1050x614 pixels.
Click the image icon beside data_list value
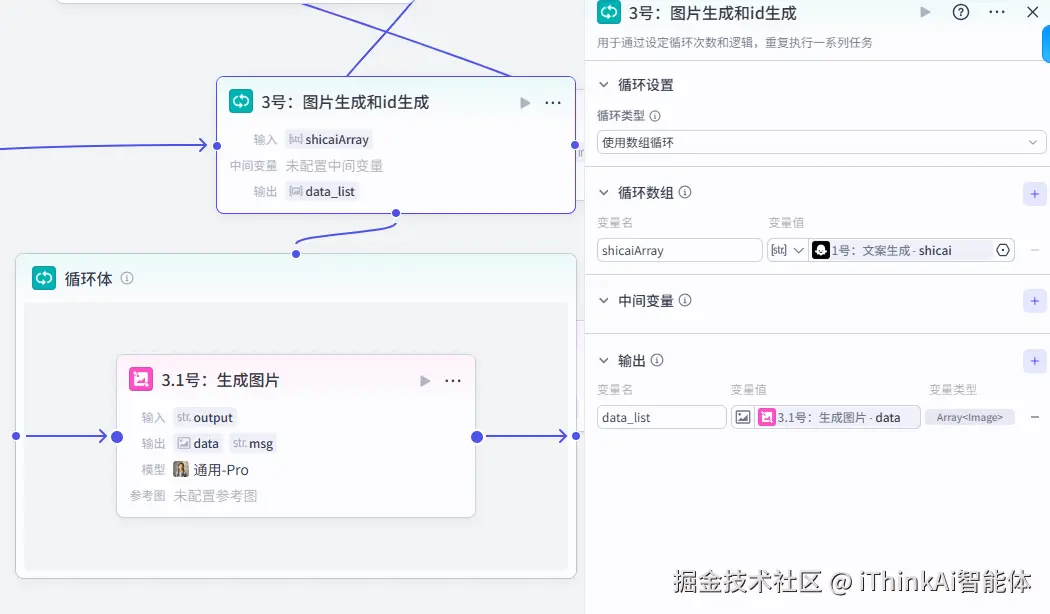coord(742,417)
